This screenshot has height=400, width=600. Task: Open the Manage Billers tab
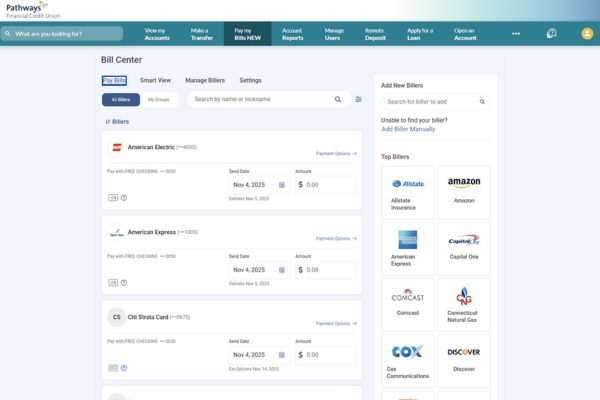pyautogui.click(x=205, y=80)
